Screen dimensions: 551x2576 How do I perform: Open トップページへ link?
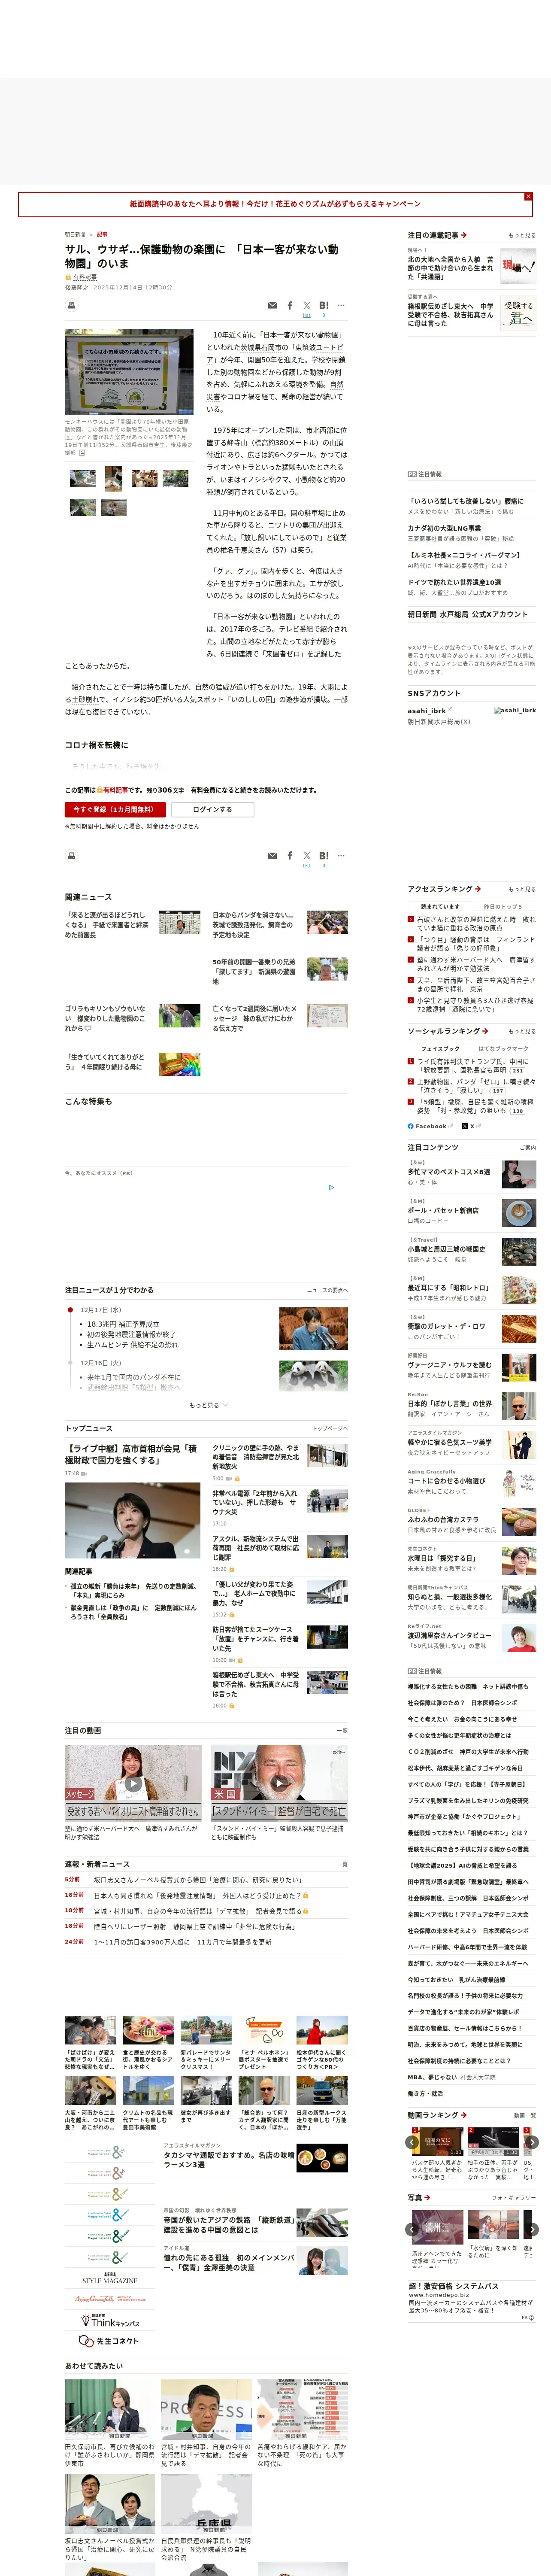[x=330, y=1429]
